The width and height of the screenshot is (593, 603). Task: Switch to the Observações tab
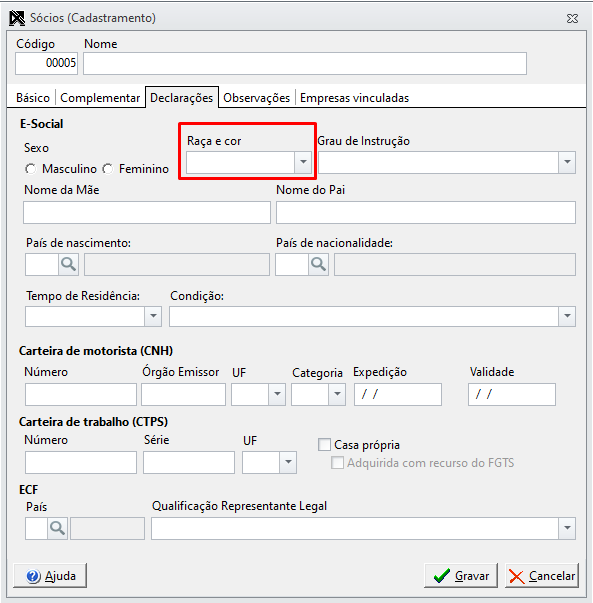click(x=257, y=98)
